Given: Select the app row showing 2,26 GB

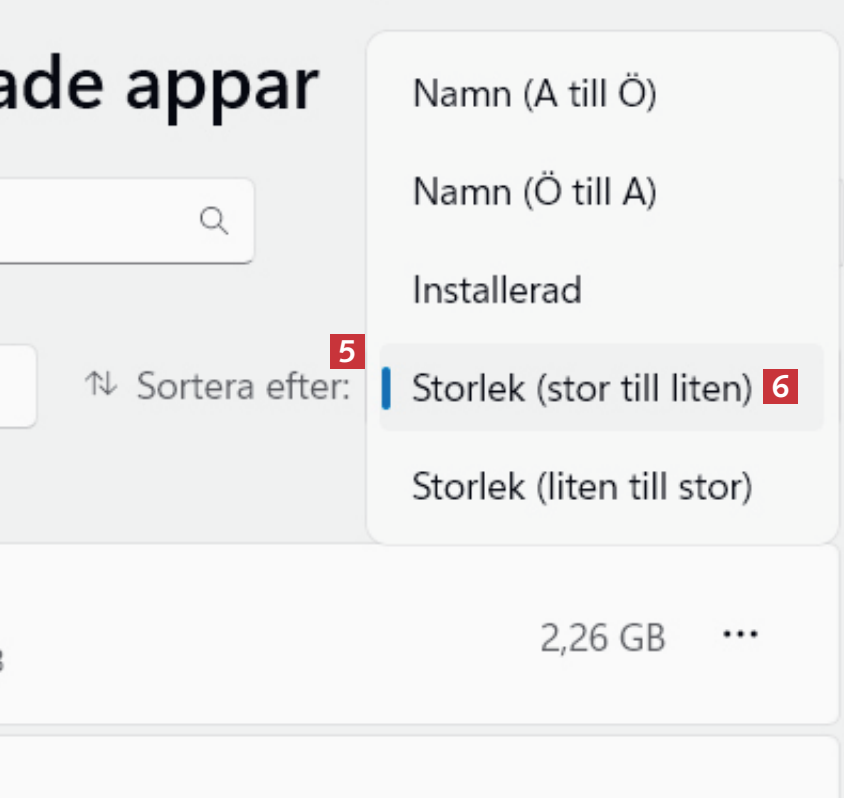Looking at the screenshot, I should click(x=300, y=634).
